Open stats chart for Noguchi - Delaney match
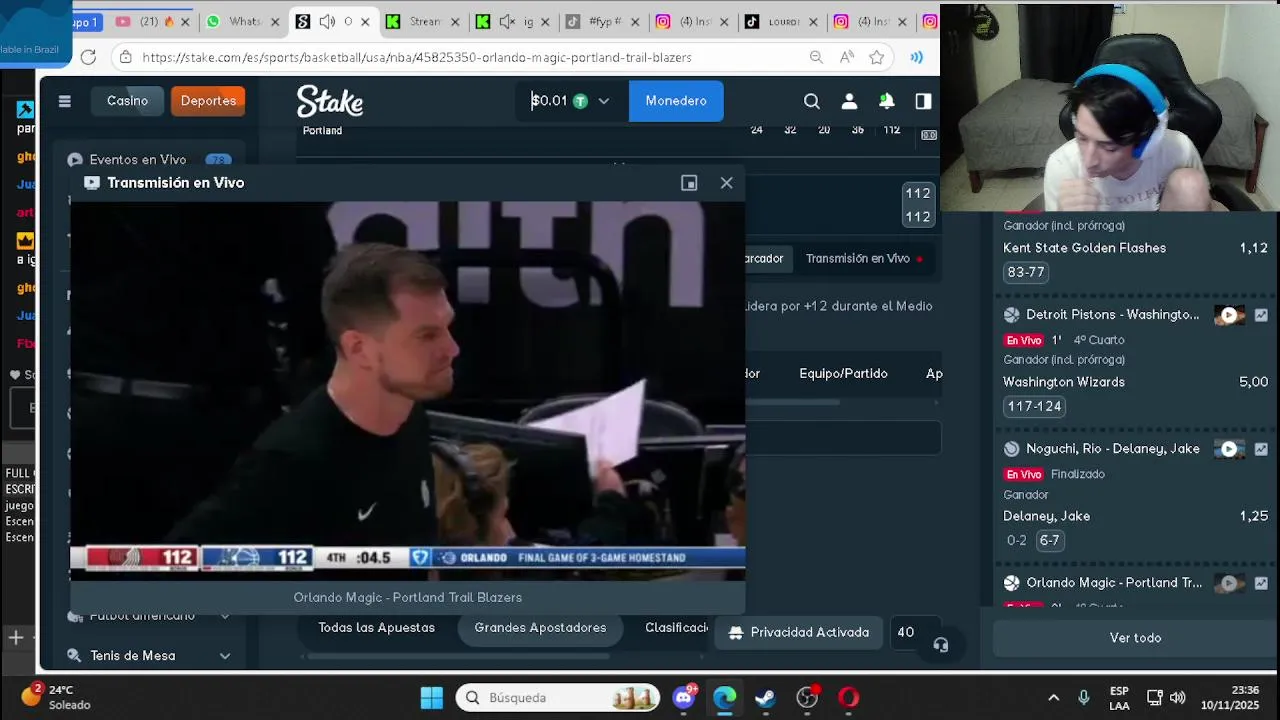This screenshot has width=1280, height=720. tap(1261, 449)
